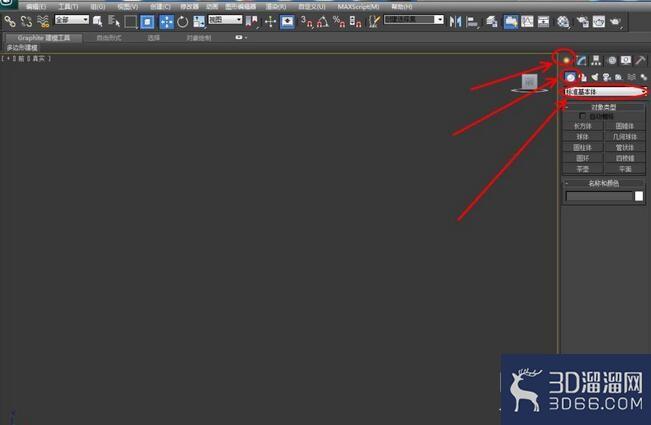Toggle the Spinner Snap button
The width and height of the screenshot is (651, 425).
point(355,21)
